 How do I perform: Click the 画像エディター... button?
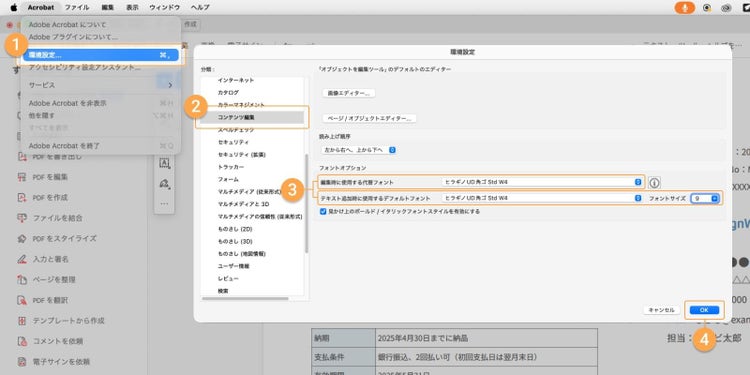[349, 93]
